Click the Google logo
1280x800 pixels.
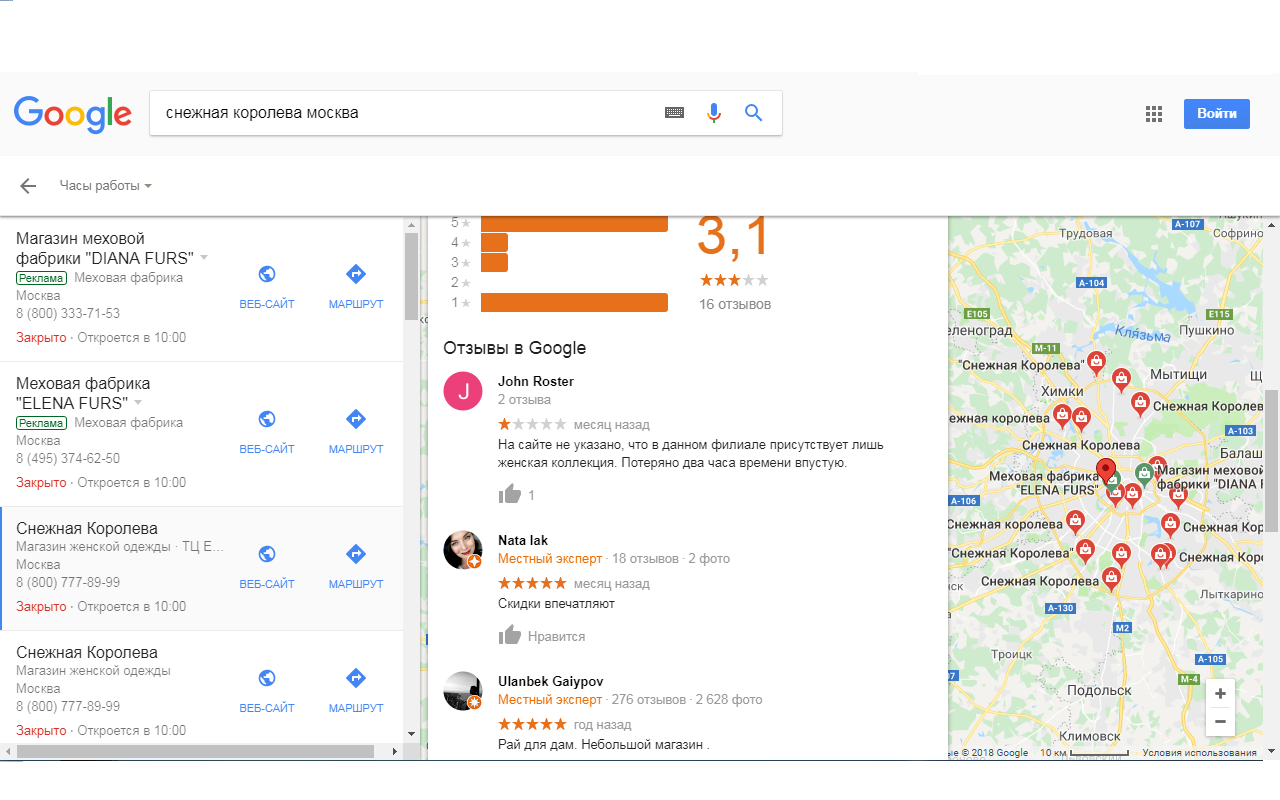(x=72, y=114)
